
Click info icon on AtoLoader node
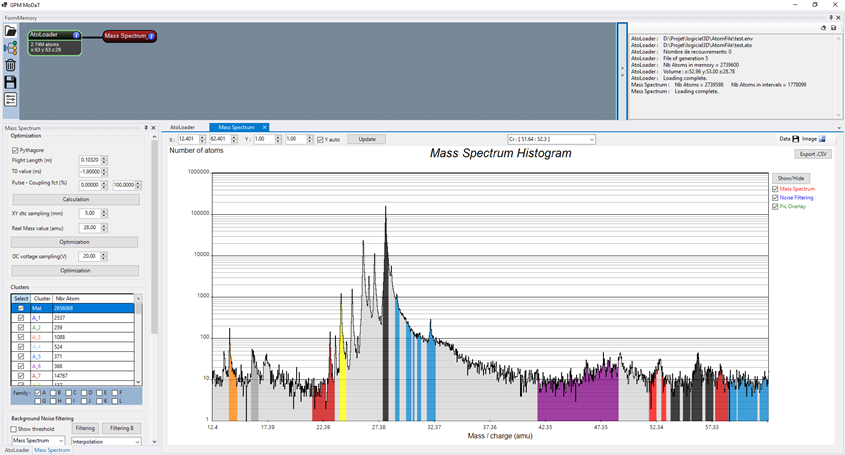(76, 35)
